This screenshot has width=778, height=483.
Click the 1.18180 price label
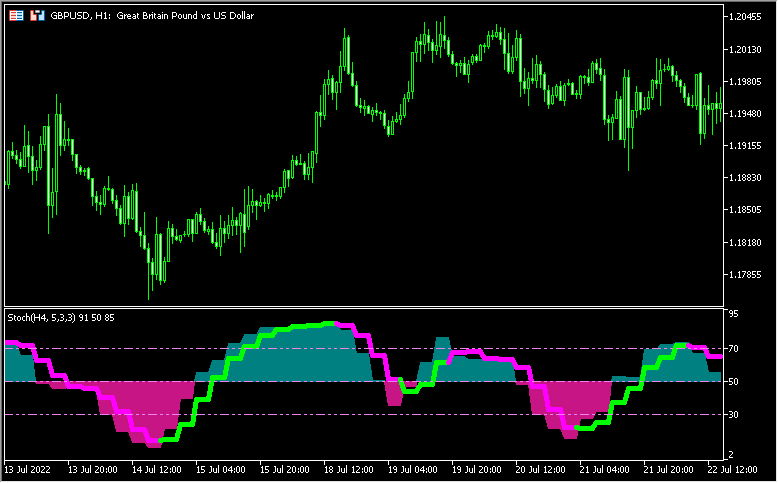pos(745,242)
